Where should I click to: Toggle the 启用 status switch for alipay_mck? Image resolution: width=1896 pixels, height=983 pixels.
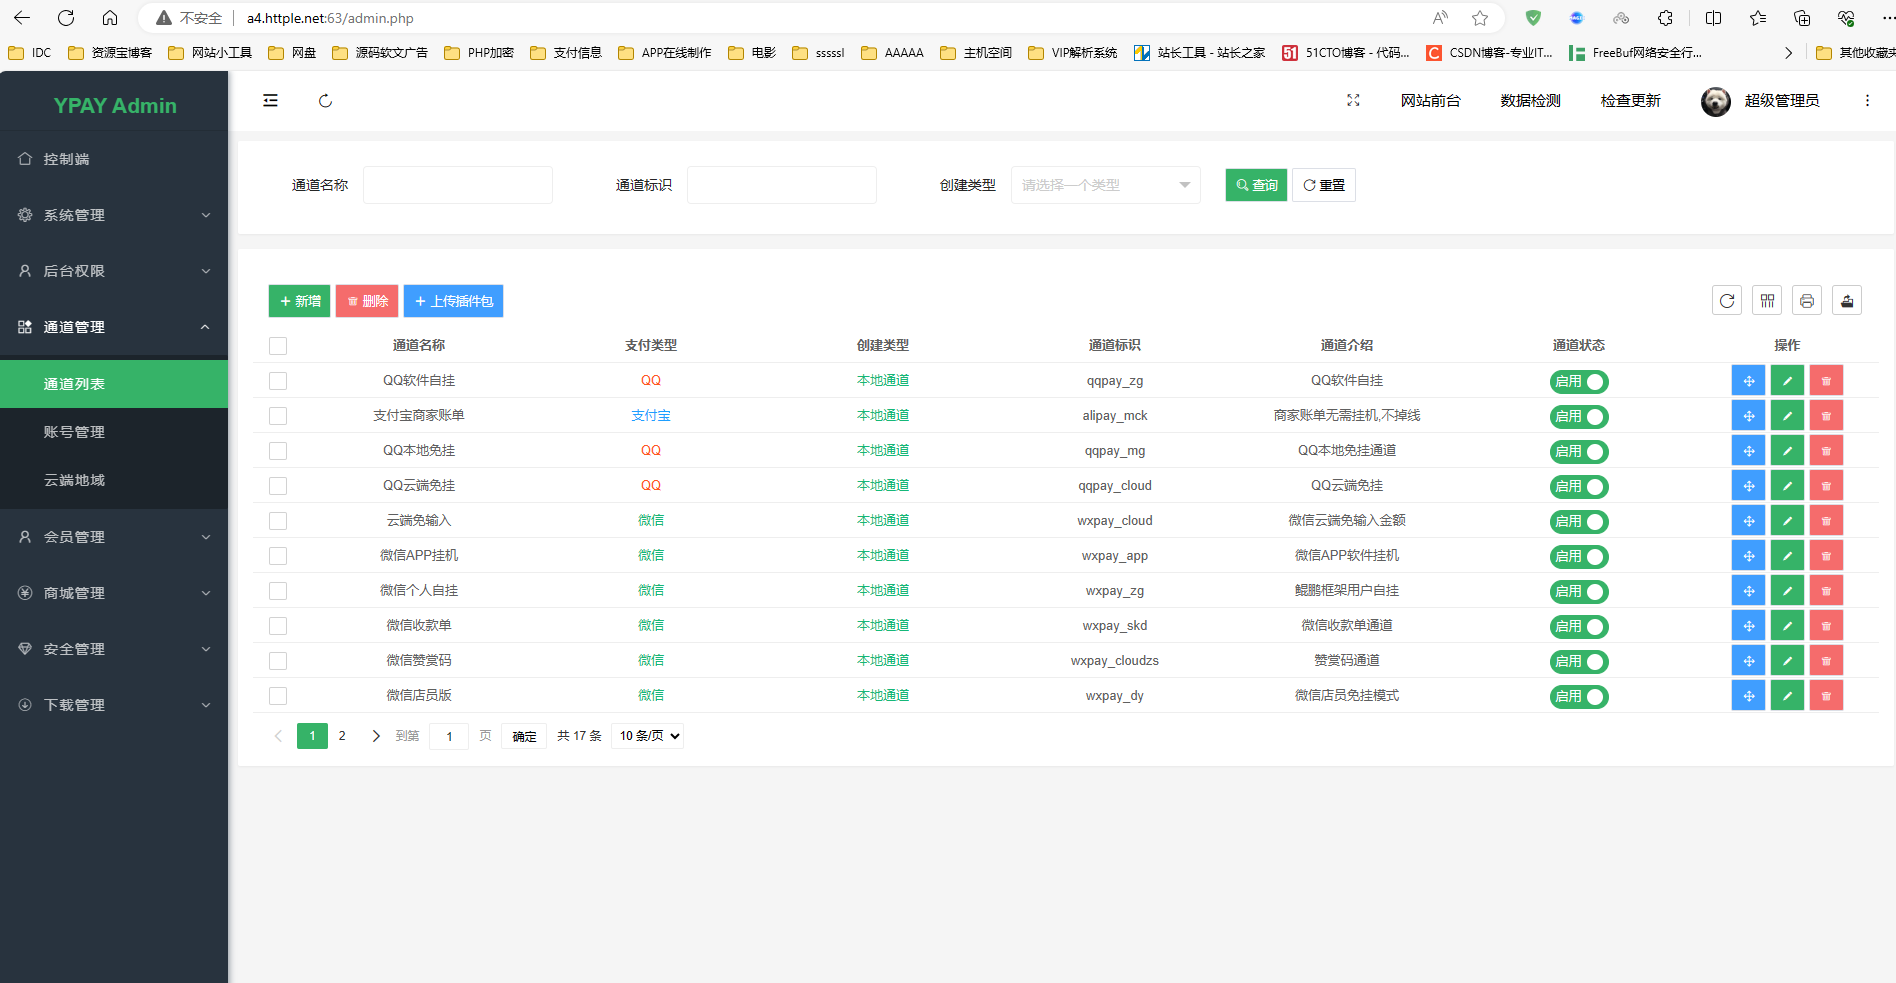(x=1579, y=416)
